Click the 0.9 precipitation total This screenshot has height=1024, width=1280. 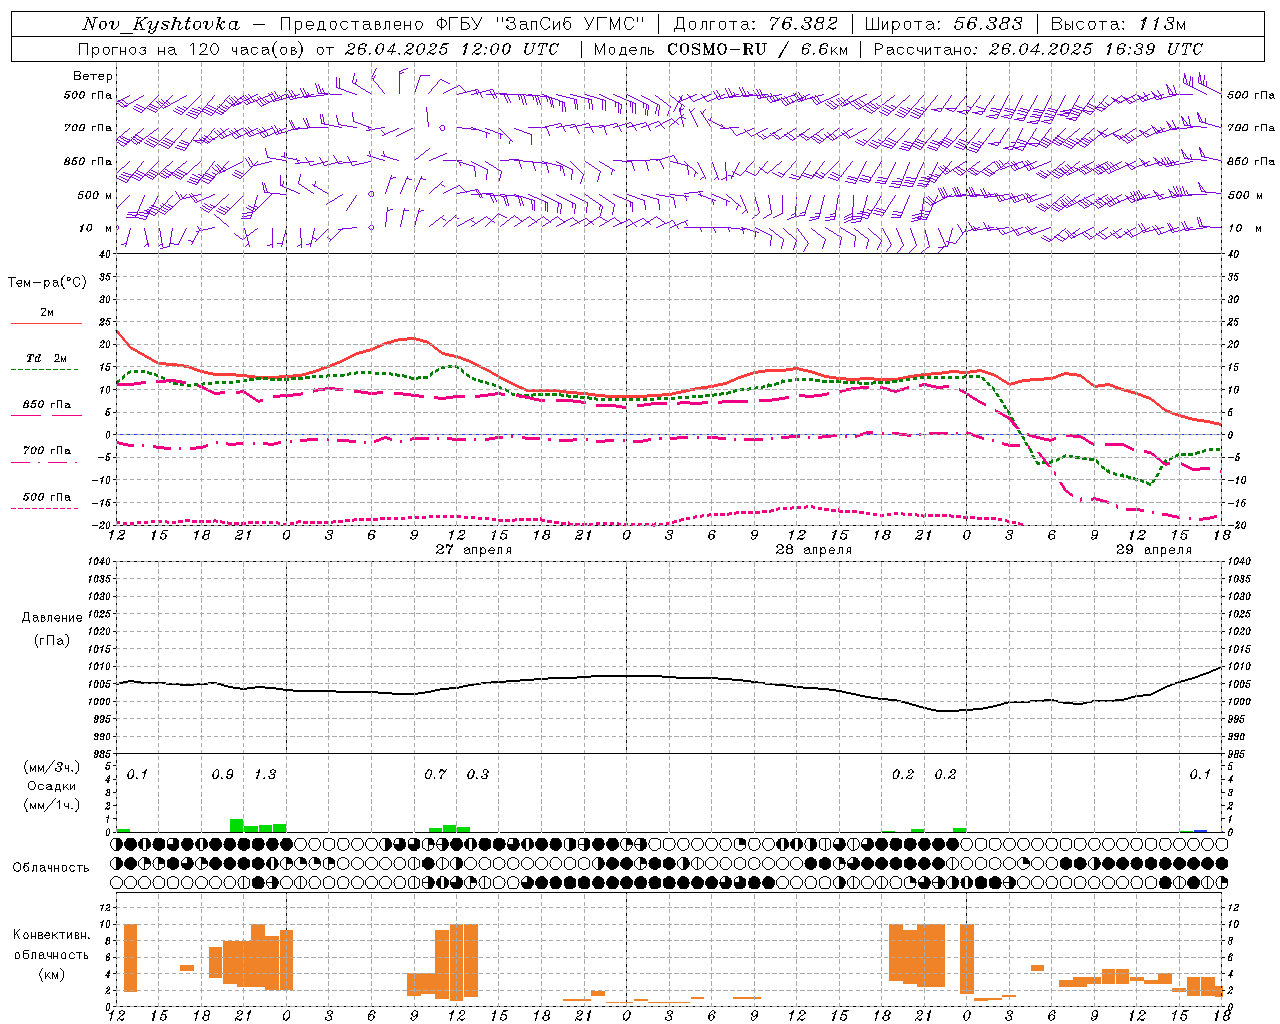point(222,775)
